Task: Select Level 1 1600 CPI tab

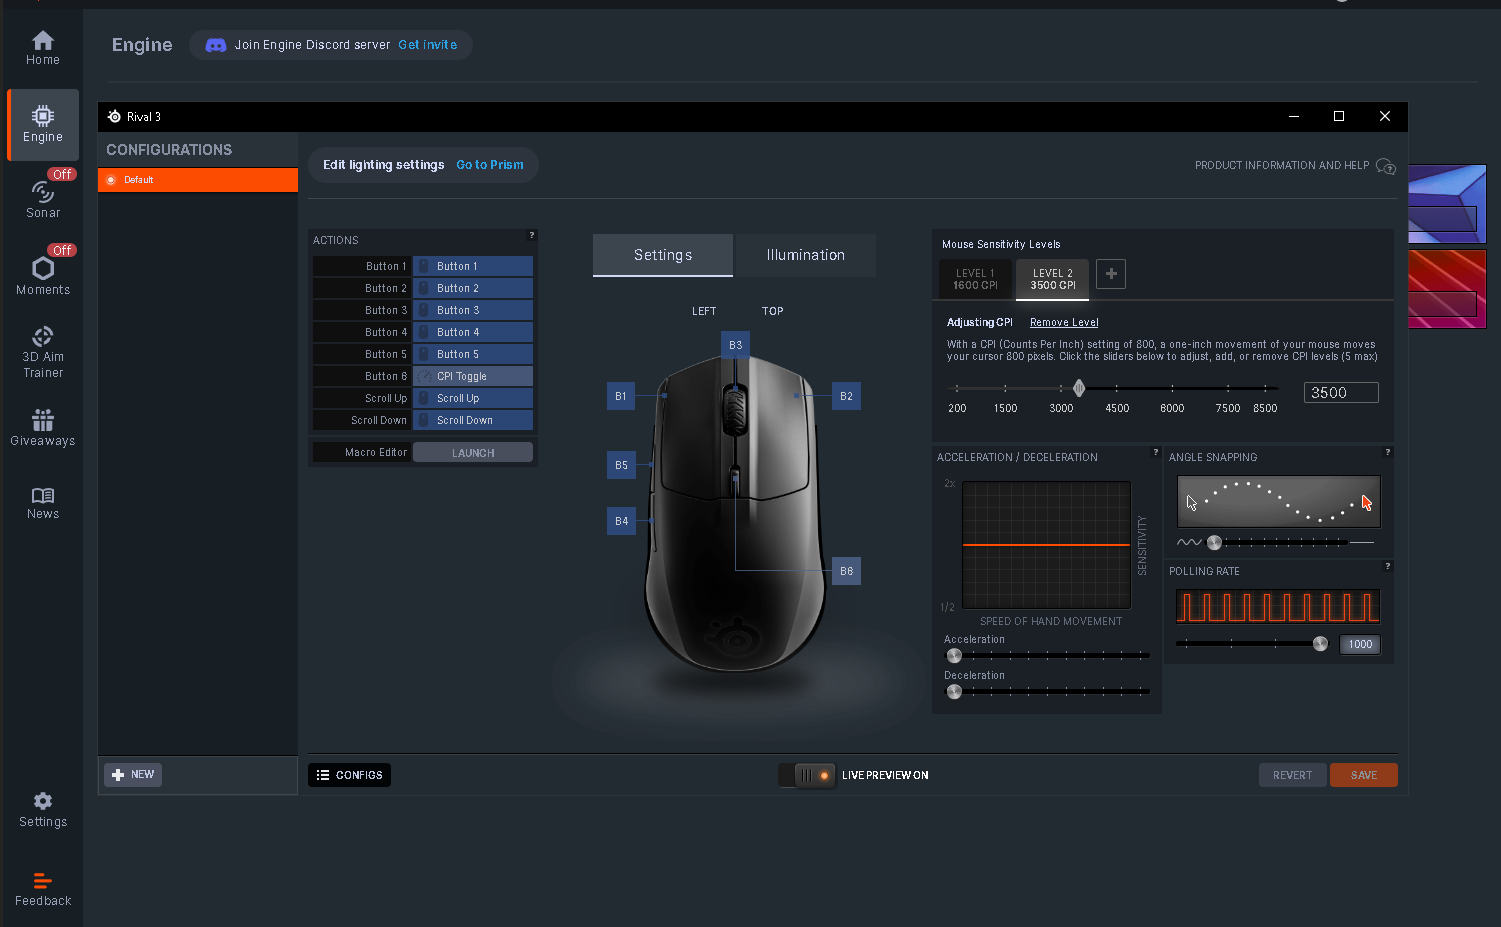Action: click(975, 279)
